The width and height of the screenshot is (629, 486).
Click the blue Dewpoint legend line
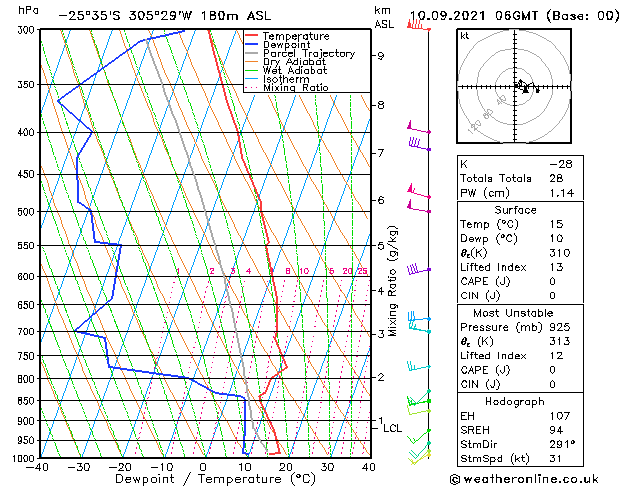251,44
